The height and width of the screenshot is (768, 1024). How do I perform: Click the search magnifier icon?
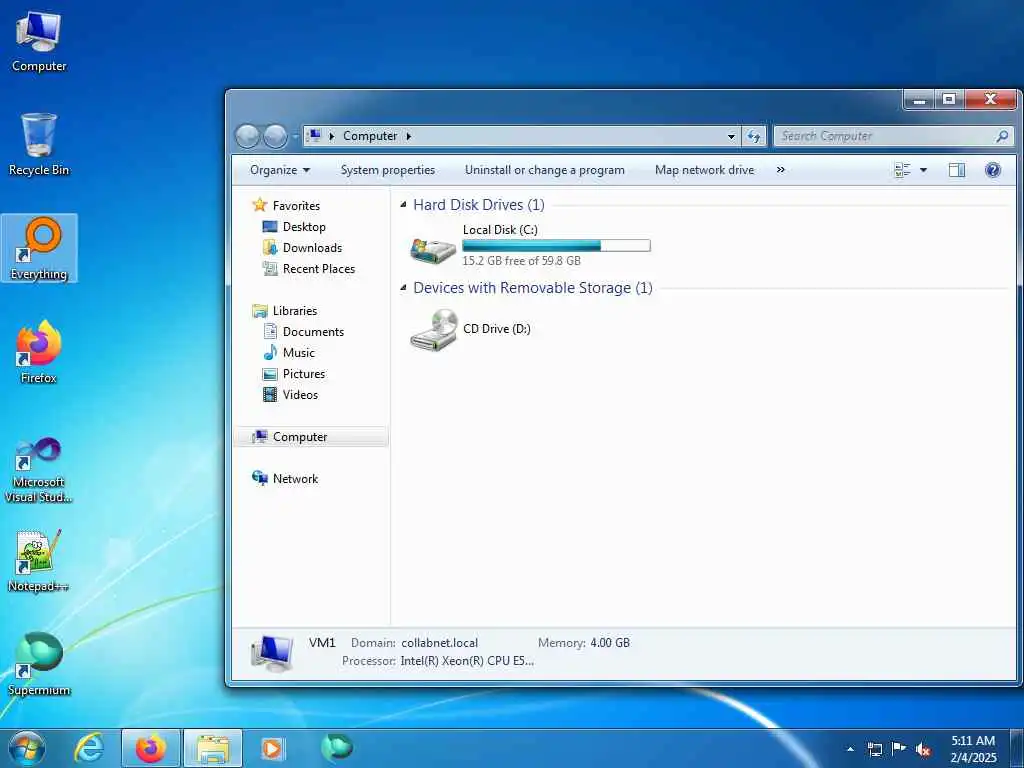(1002, 136)
